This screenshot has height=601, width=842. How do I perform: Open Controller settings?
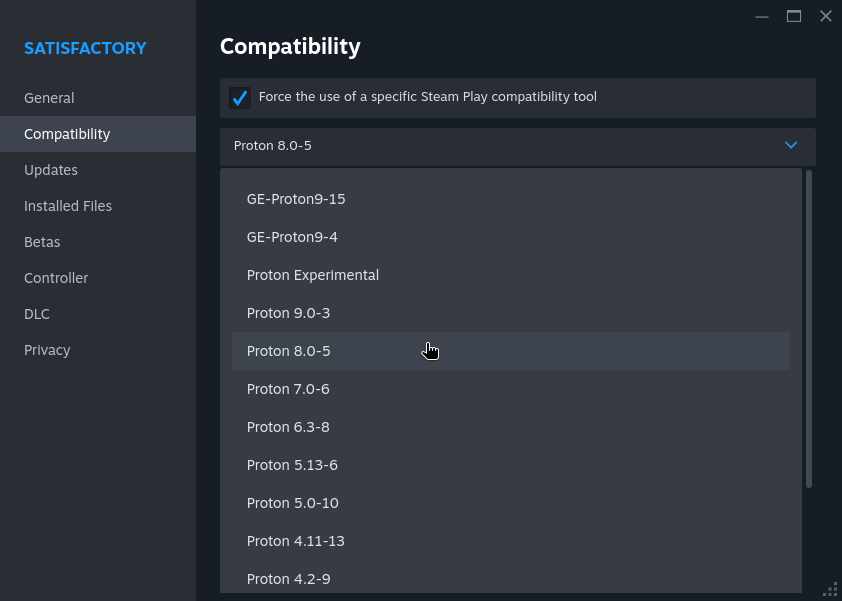pos(98,278)
